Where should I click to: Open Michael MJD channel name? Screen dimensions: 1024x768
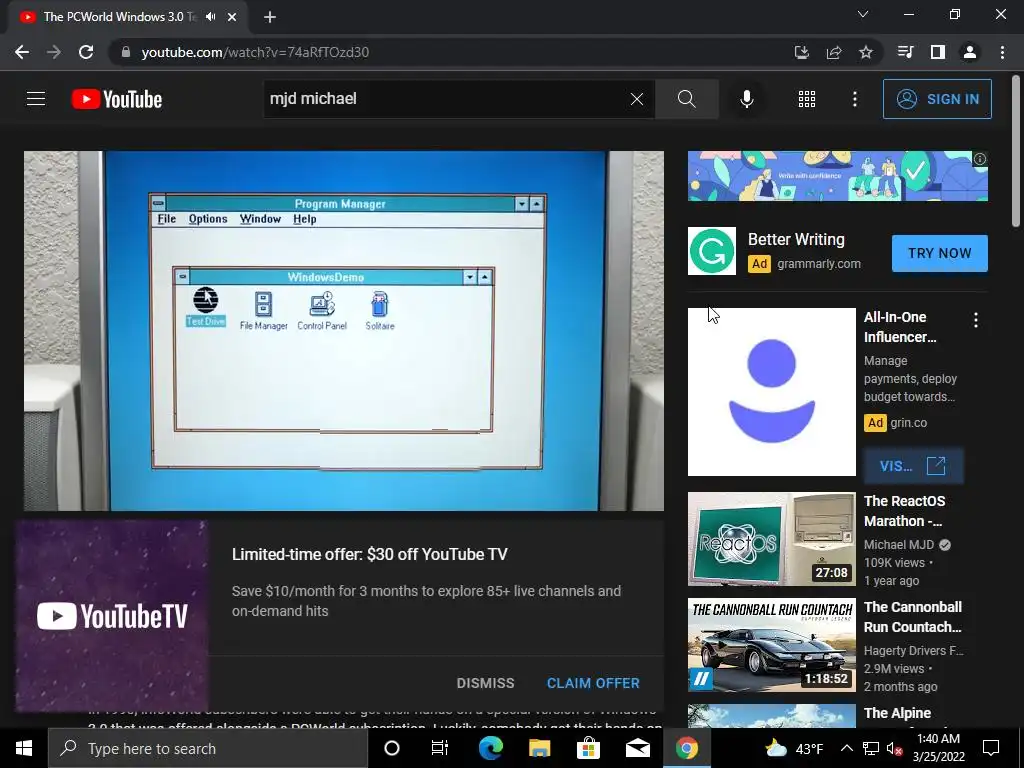pos(899,545)
